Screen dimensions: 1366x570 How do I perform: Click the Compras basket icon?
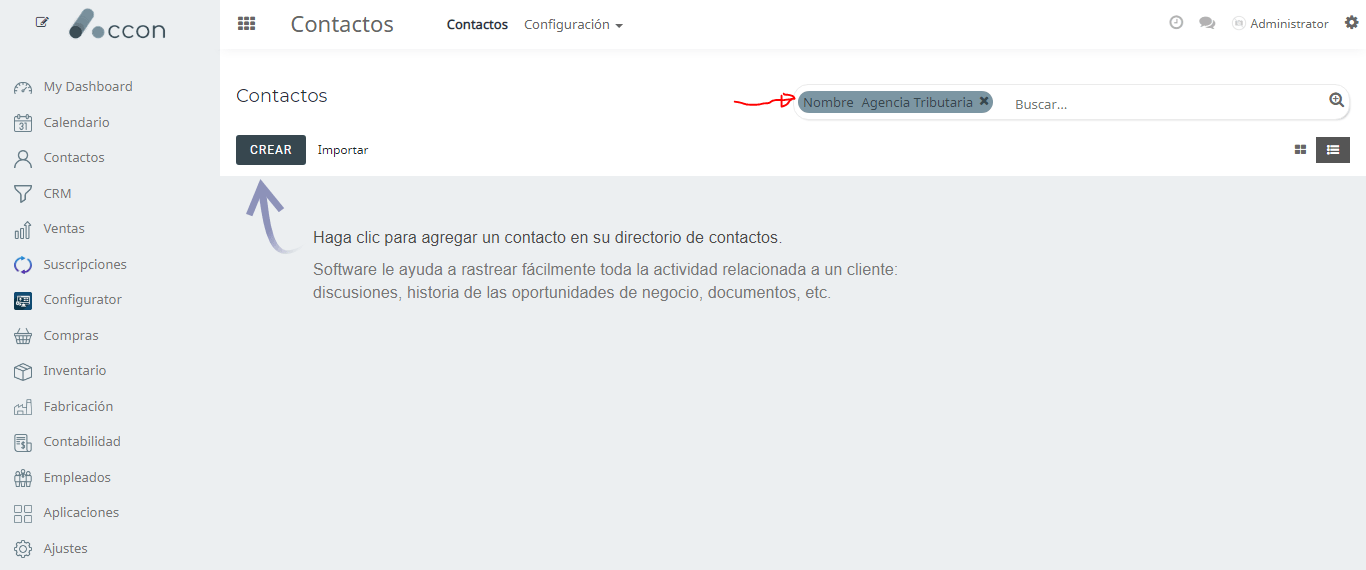(x=23, y=336)
